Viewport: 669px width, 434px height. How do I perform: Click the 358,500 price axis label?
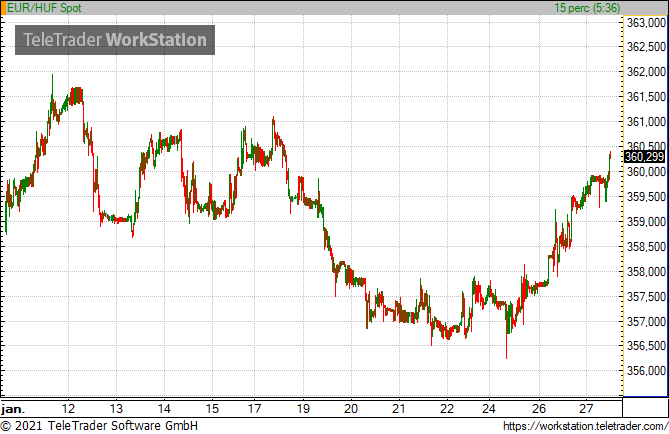[x=646, y=247]
